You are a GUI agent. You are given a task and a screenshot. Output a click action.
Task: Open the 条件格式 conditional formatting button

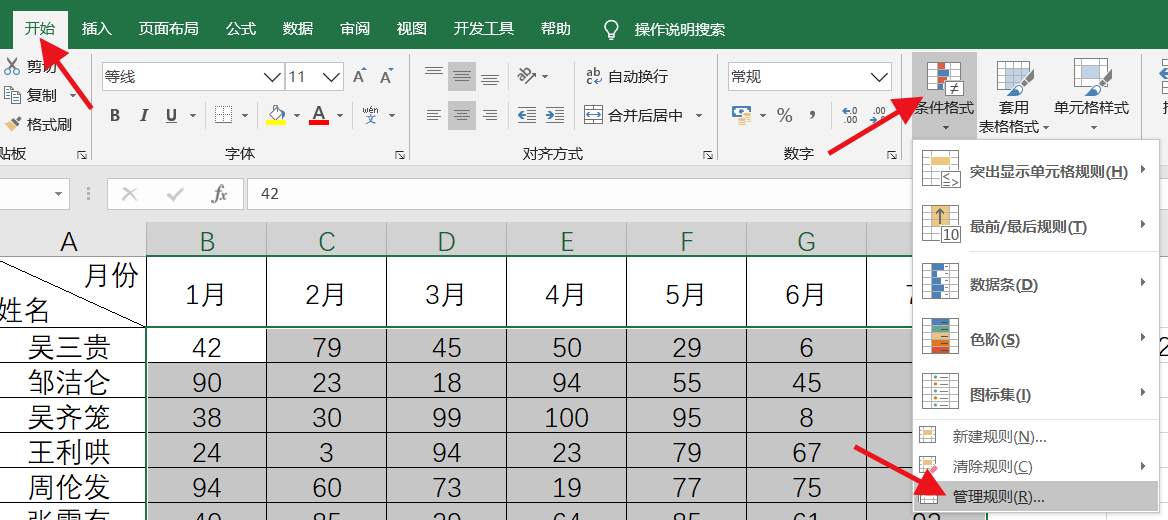[944, 97]
